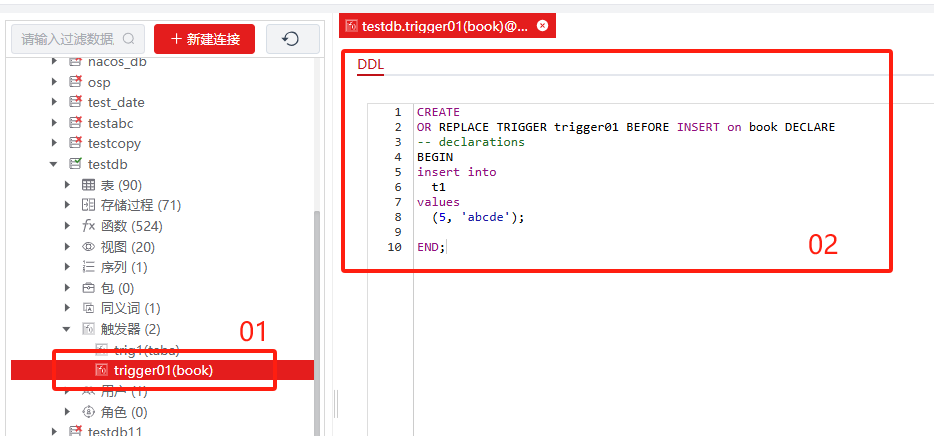Click the 新建连接 new connection button

204,39
